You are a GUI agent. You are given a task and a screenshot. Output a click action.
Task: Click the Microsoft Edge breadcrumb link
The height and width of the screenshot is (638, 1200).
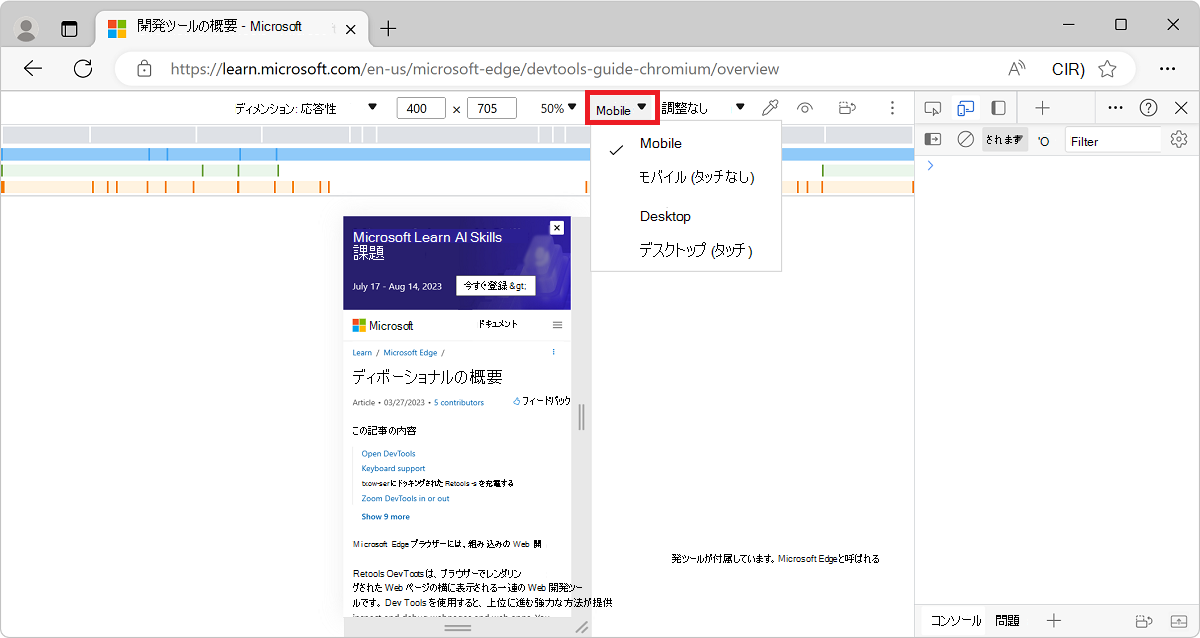click(410, 352)
